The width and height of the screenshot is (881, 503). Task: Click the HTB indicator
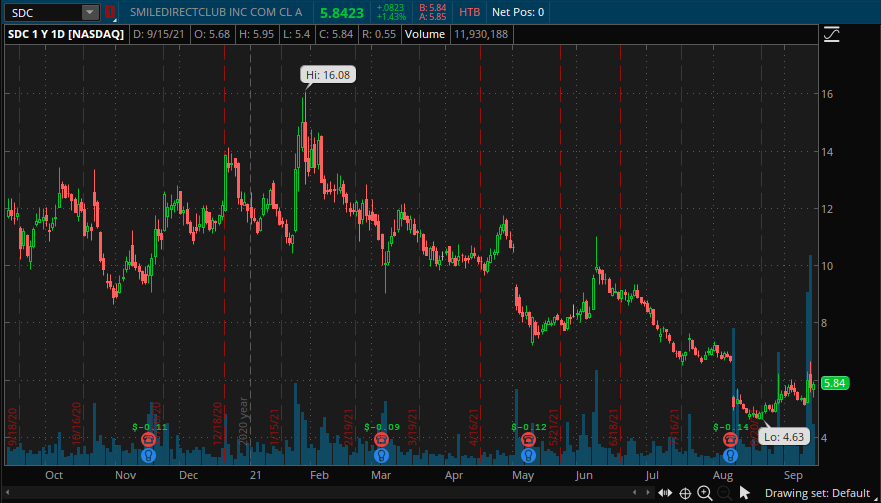pos(470,12)
